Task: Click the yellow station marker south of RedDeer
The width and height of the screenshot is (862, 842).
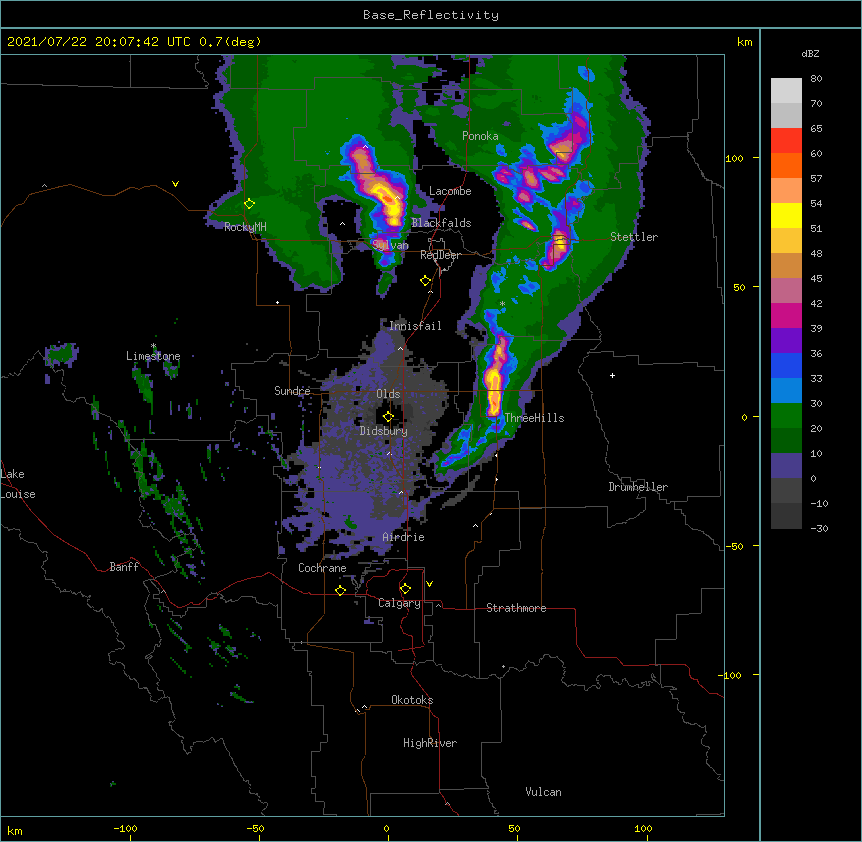Action: (425, 281)
